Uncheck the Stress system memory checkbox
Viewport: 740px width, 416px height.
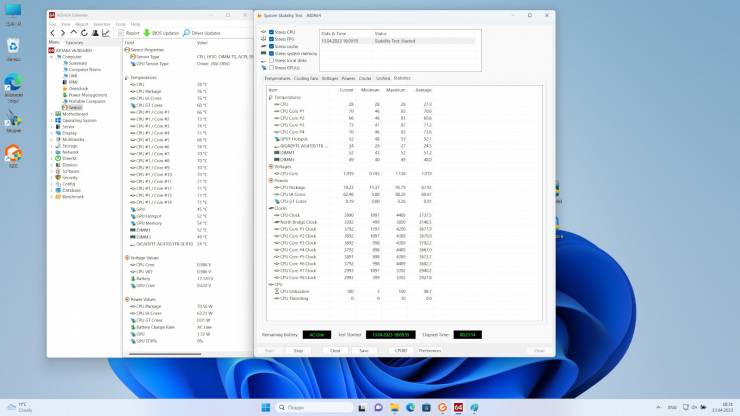coord(271,53)
